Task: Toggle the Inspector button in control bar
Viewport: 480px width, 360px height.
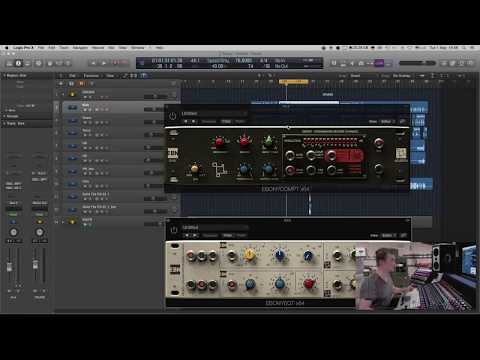Action: pos(19,63)
